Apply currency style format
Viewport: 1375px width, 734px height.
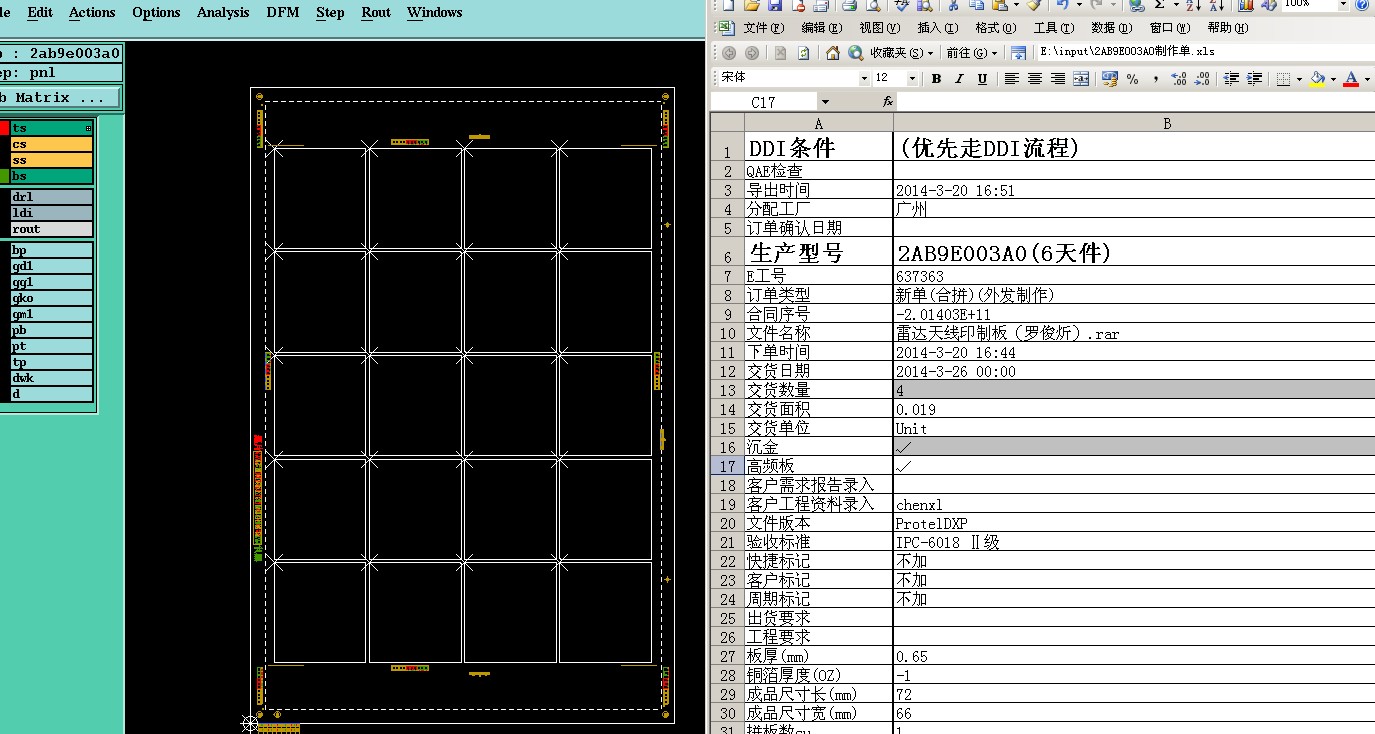(1109, 79)
